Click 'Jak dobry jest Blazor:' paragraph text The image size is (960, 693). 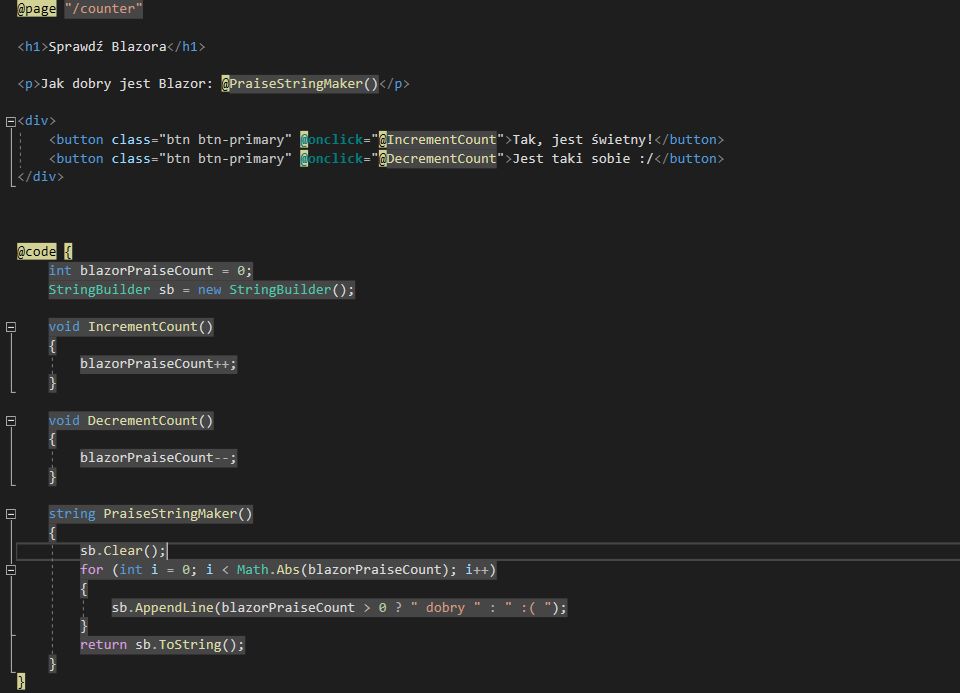pos(127,84)
